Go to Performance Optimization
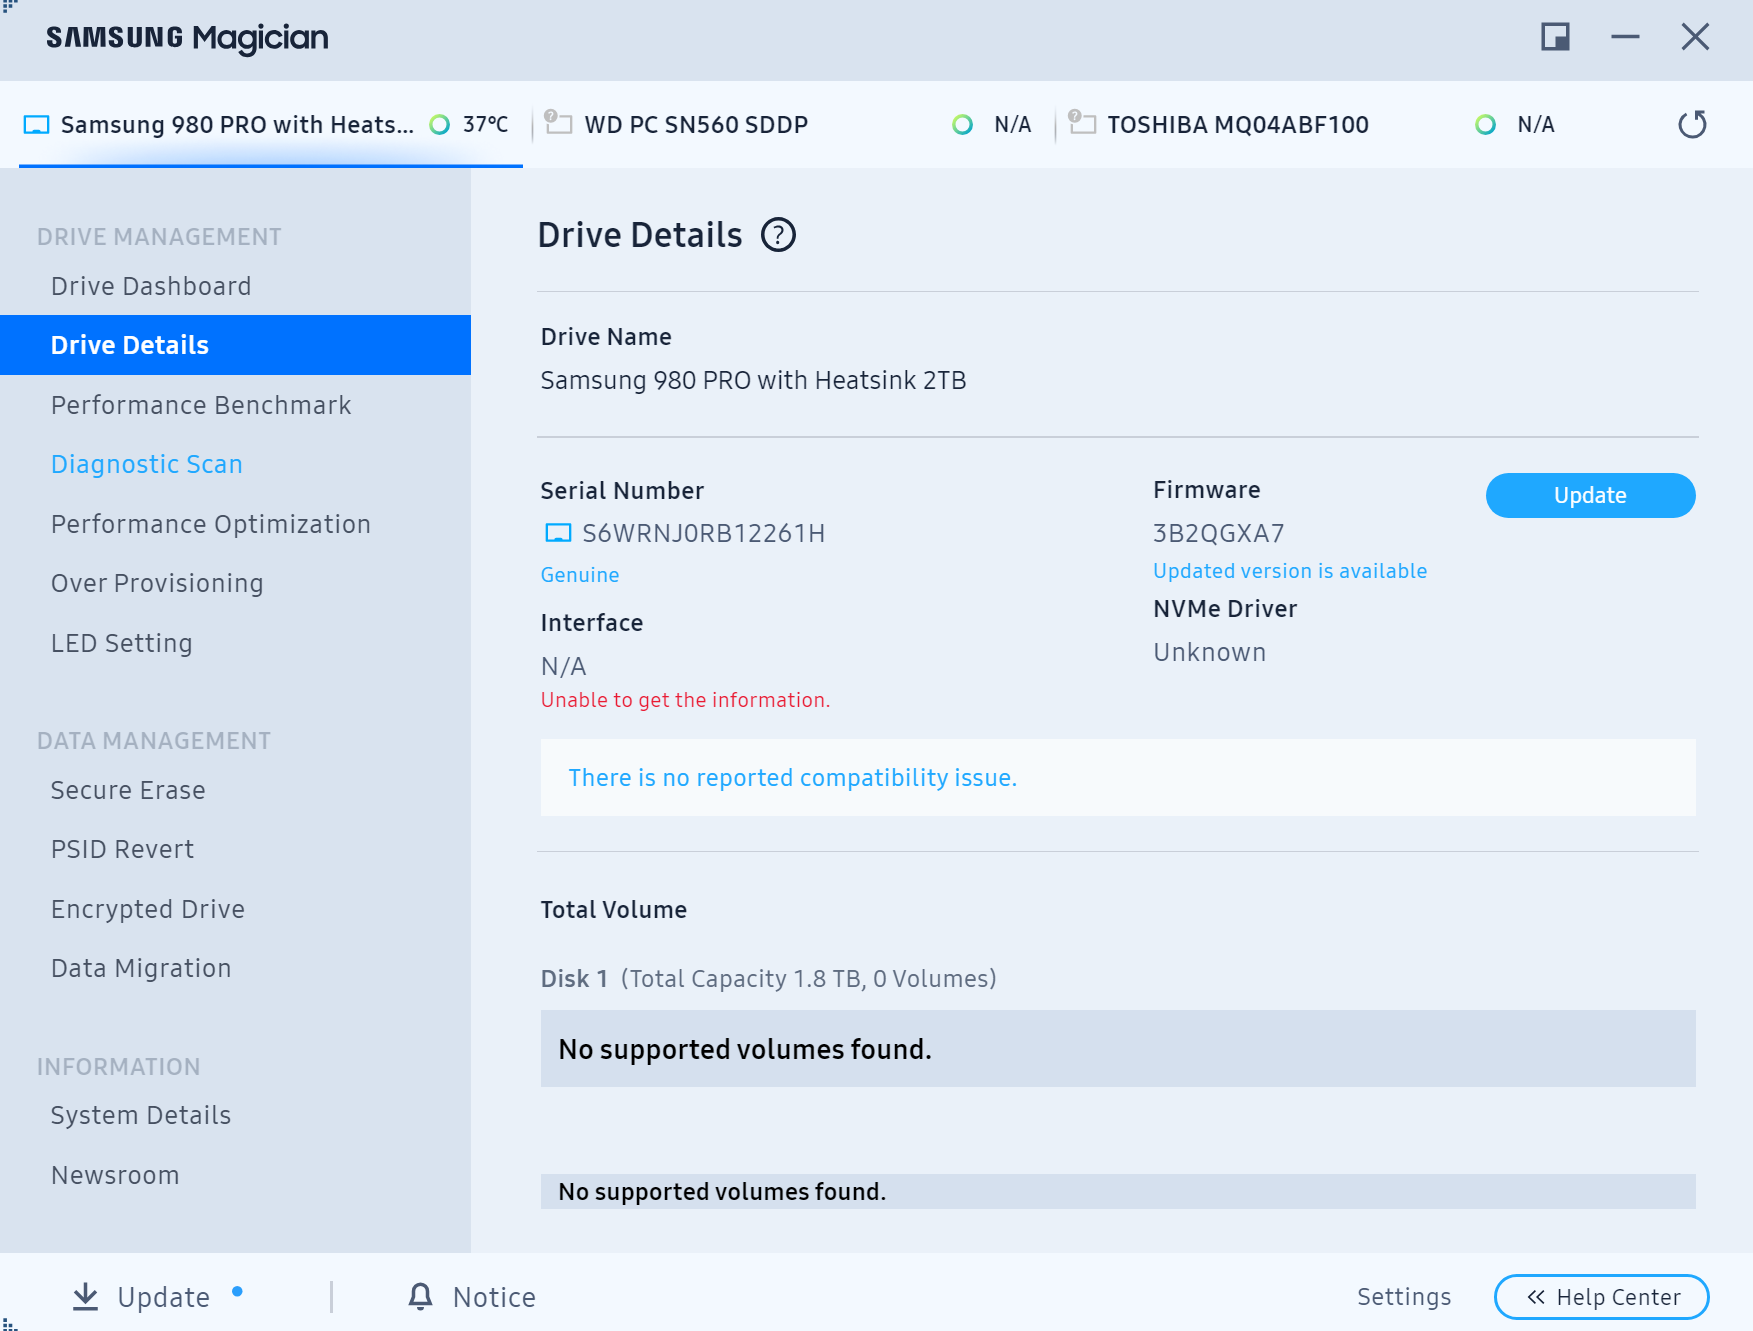Screen dimensions: 1753x1331 tap(235, 524)
